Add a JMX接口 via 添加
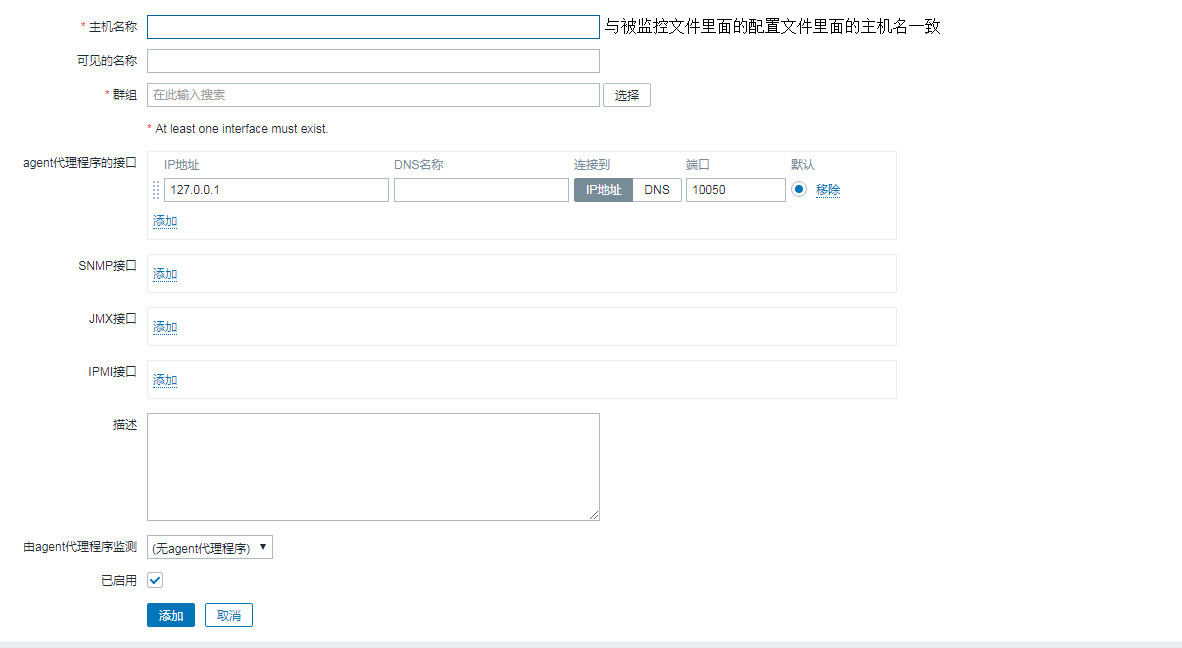This screenshot has width=1182, height=648. click(164, 326)
